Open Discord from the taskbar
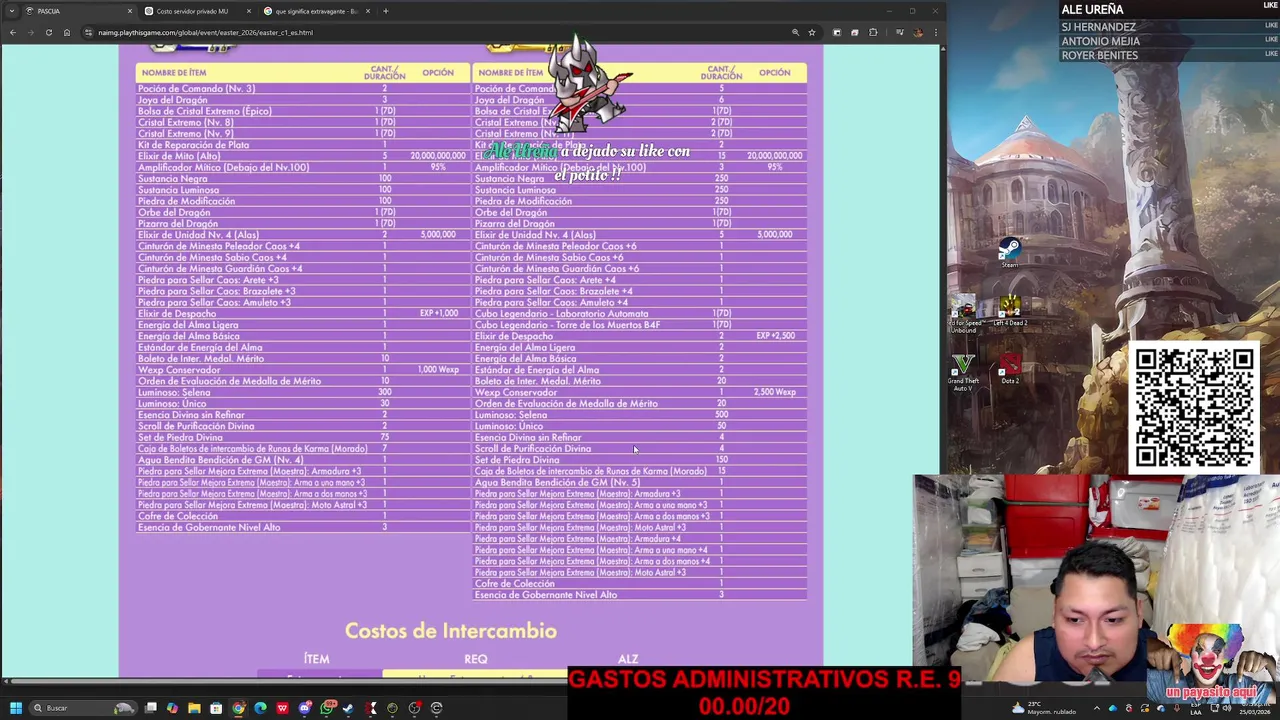This screenshot has height=720, width=1280. coord(305,708)
